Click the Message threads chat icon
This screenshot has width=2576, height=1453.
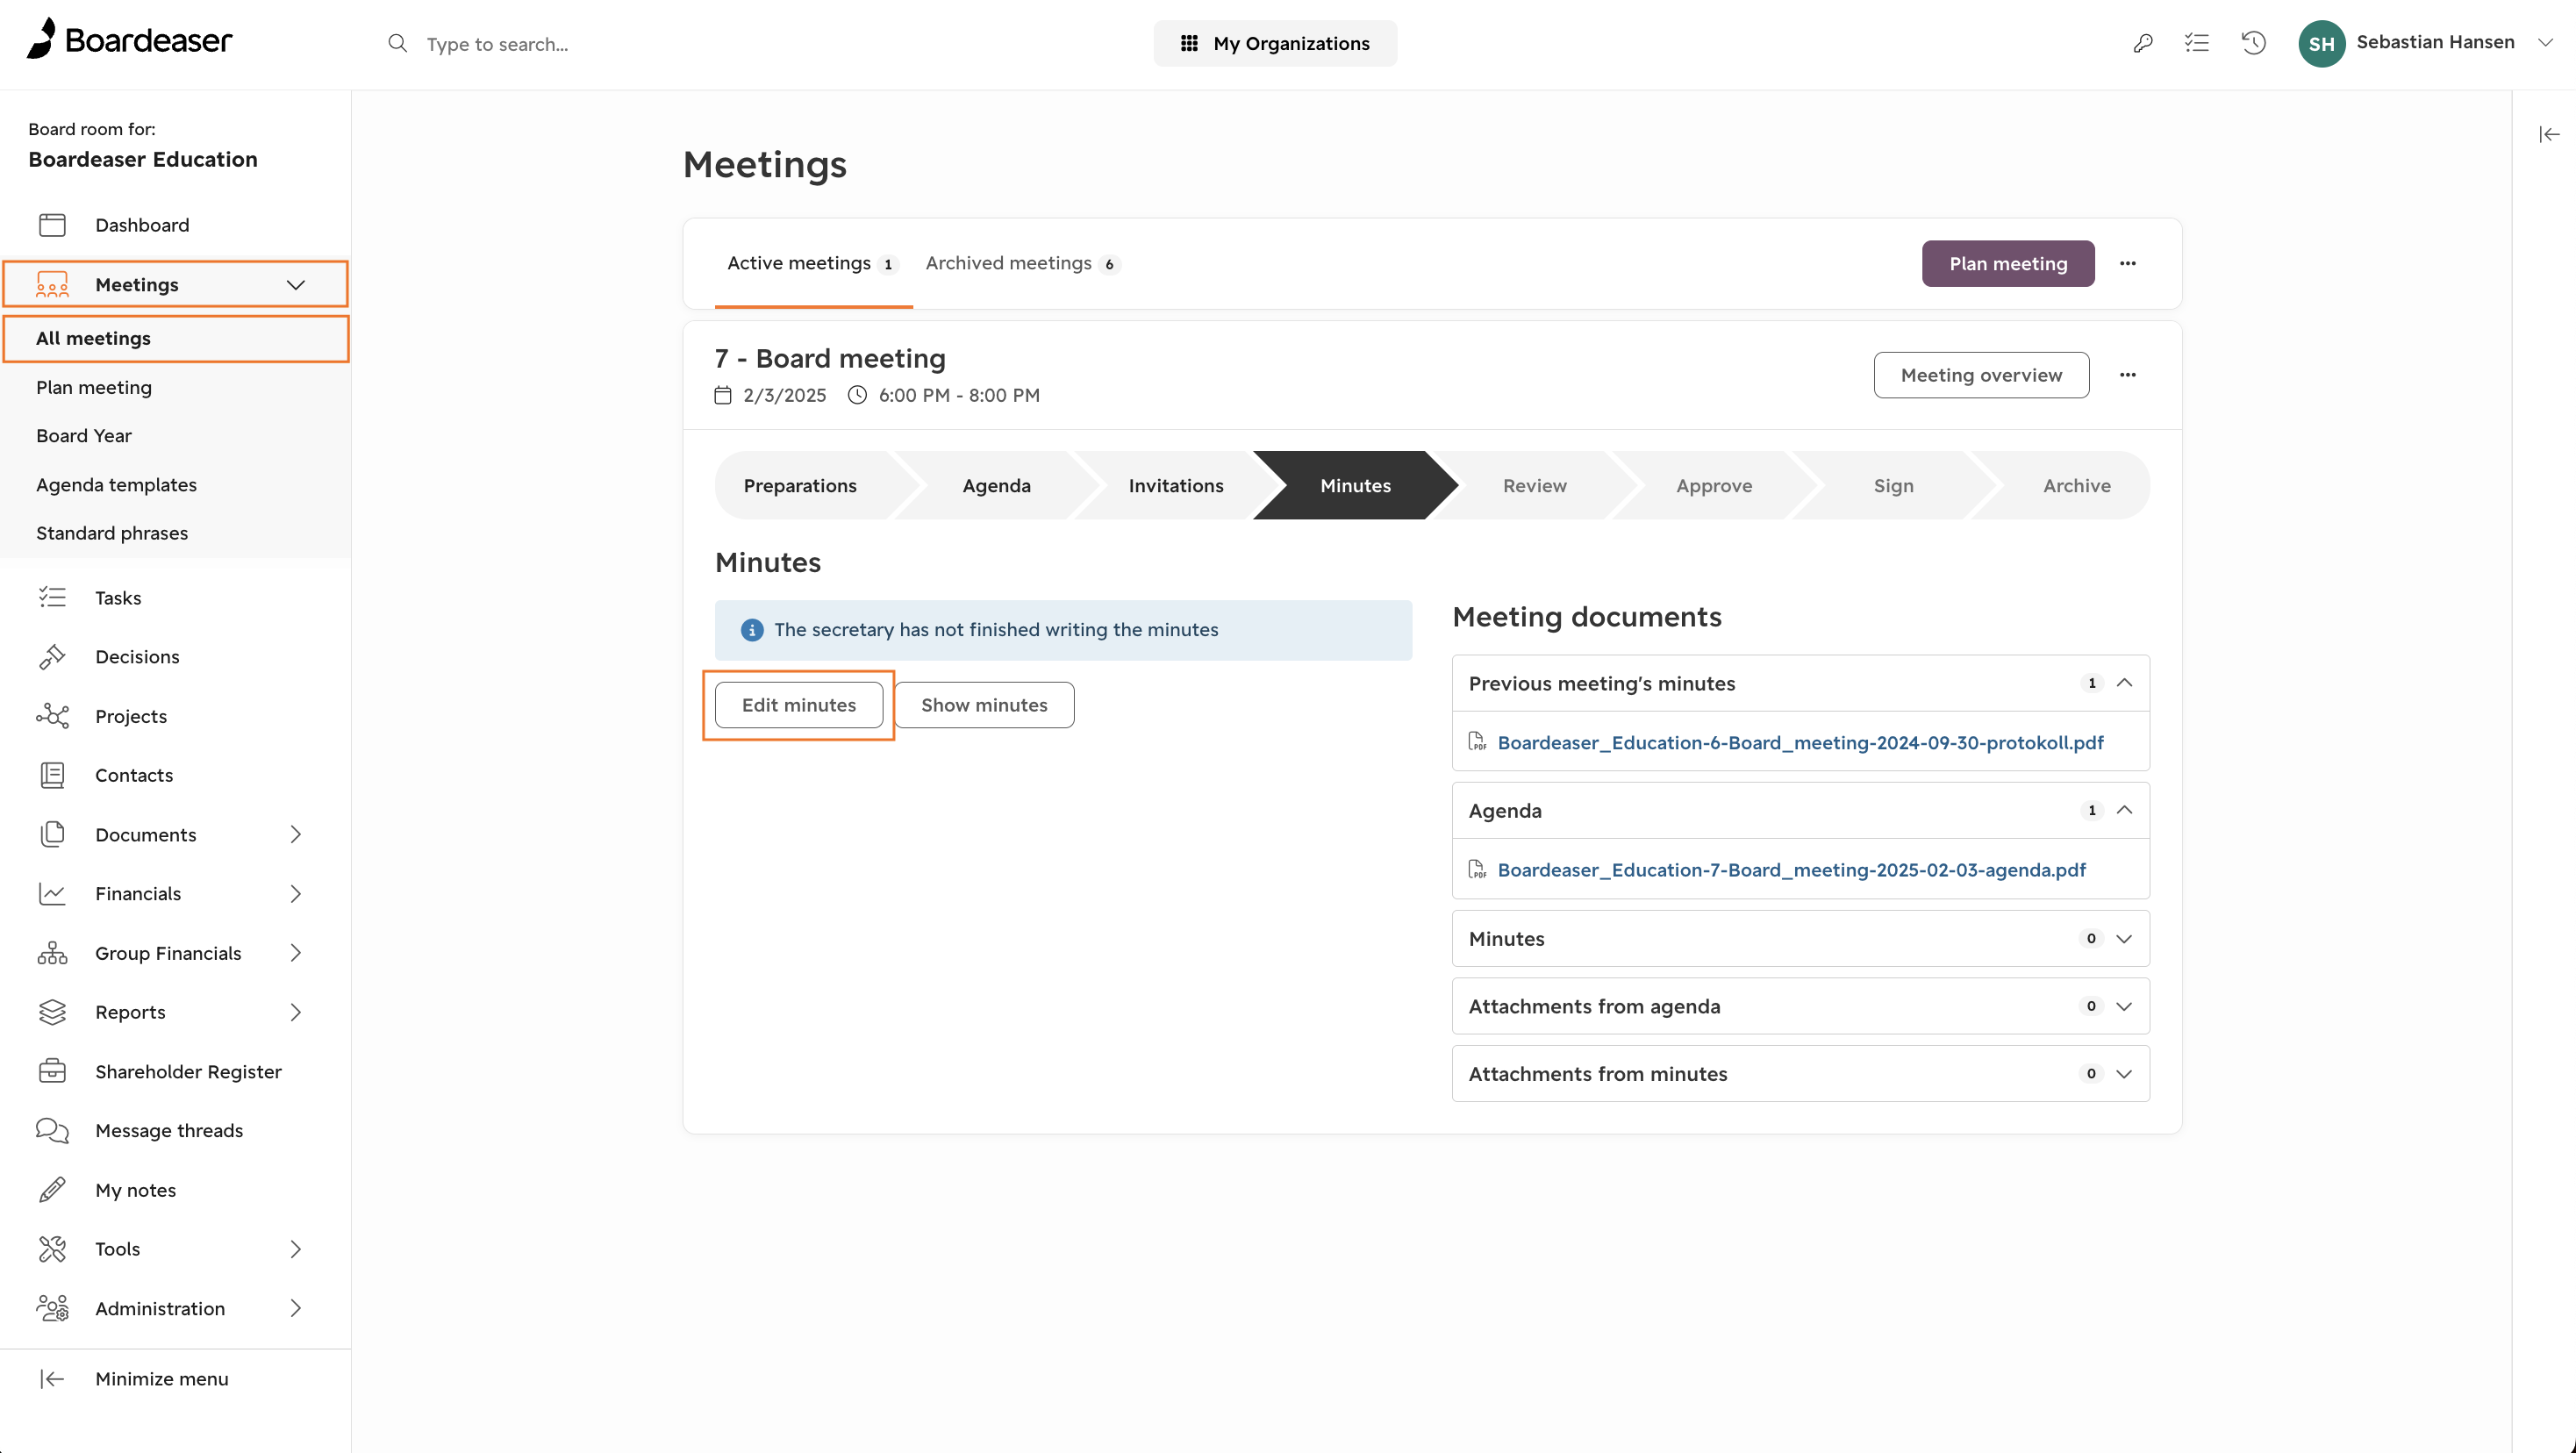pyautogui.click(x=52, y=1131)
